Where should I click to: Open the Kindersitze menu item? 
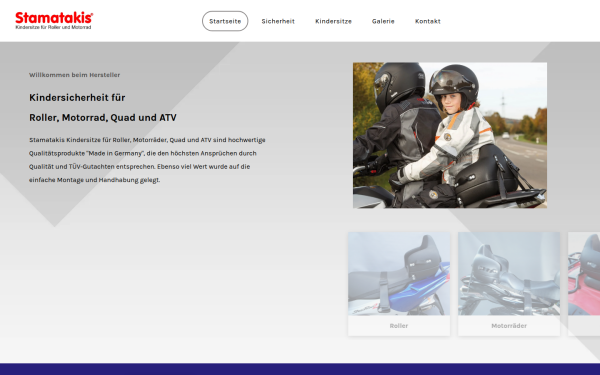click(333, 21)
